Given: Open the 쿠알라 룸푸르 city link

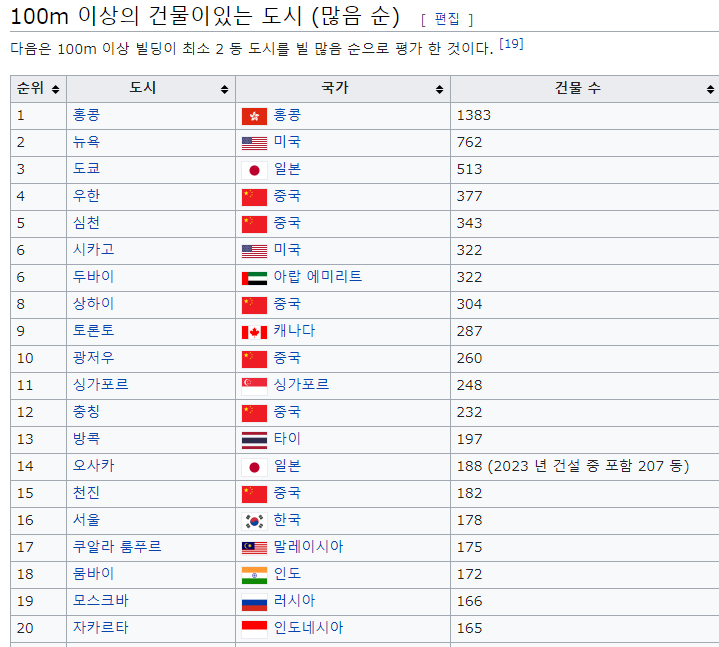Looking at the screenshot, I should (x=117, y=547).
